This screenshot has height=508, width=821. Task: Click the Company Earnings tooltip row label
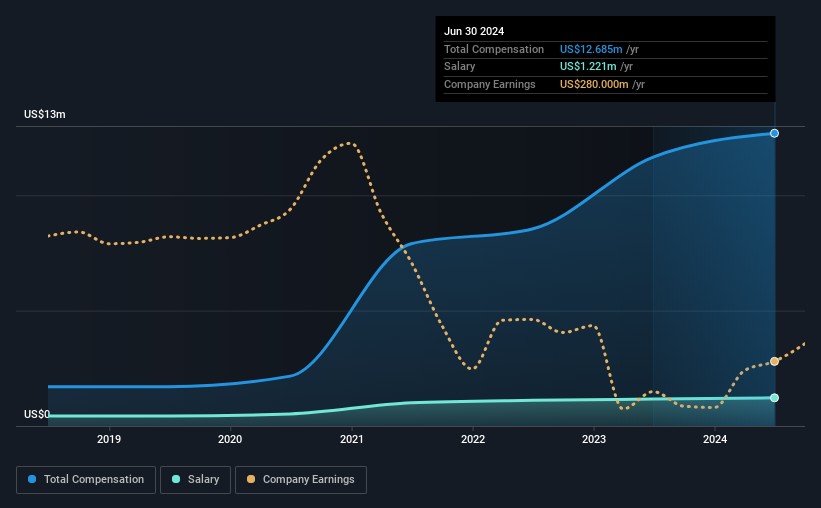[490, 84]
